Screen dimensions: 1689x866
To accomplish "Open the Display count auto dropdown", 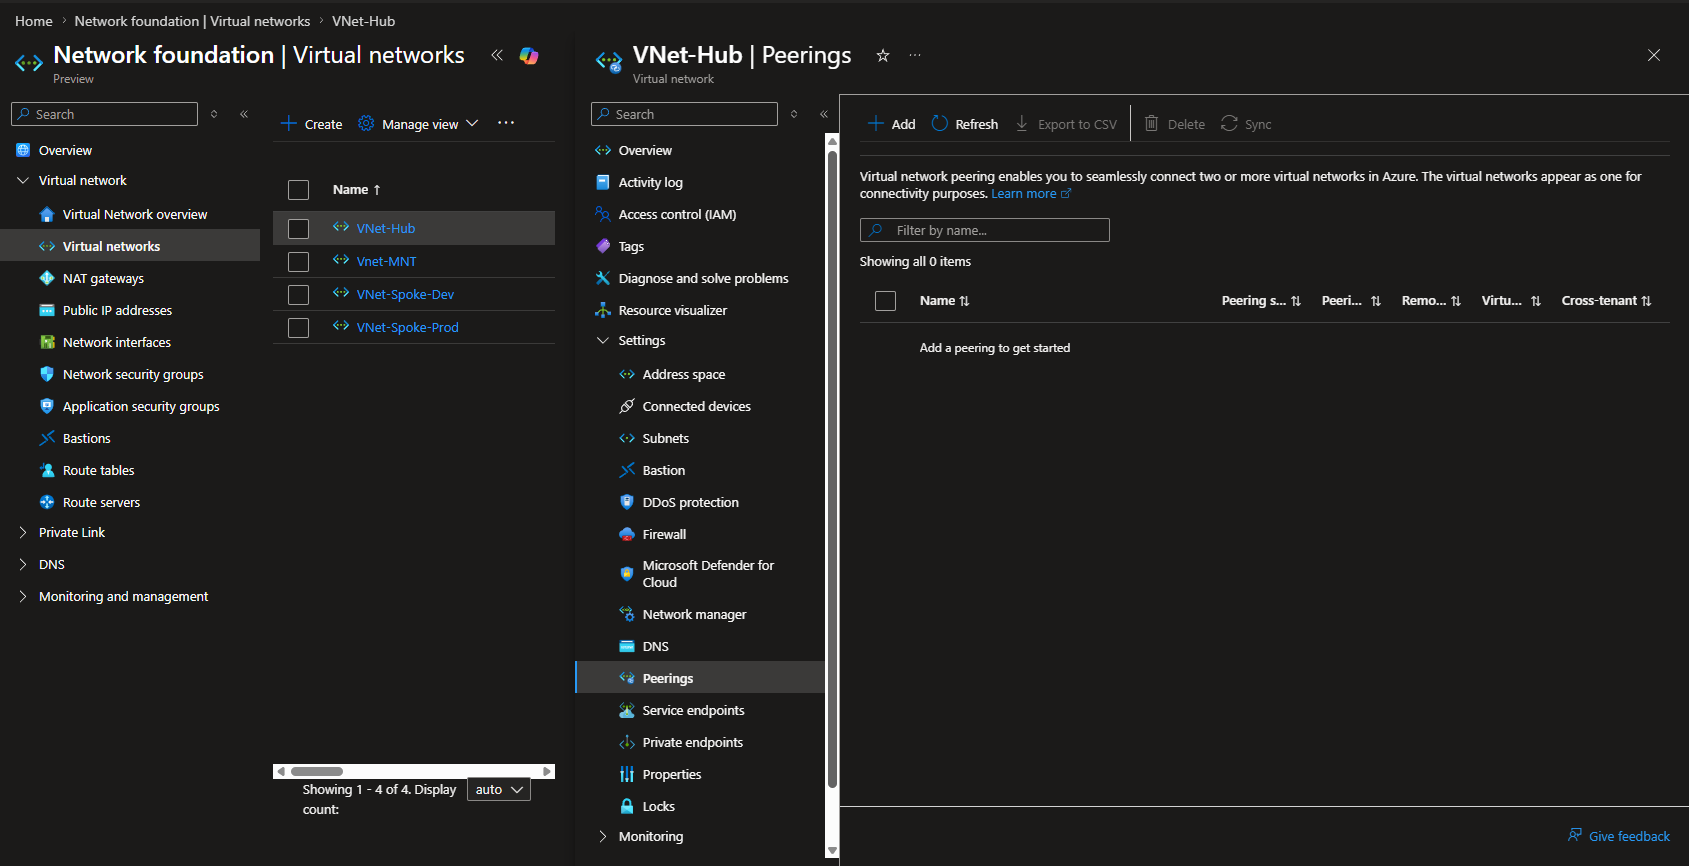I will pos(499,790).
